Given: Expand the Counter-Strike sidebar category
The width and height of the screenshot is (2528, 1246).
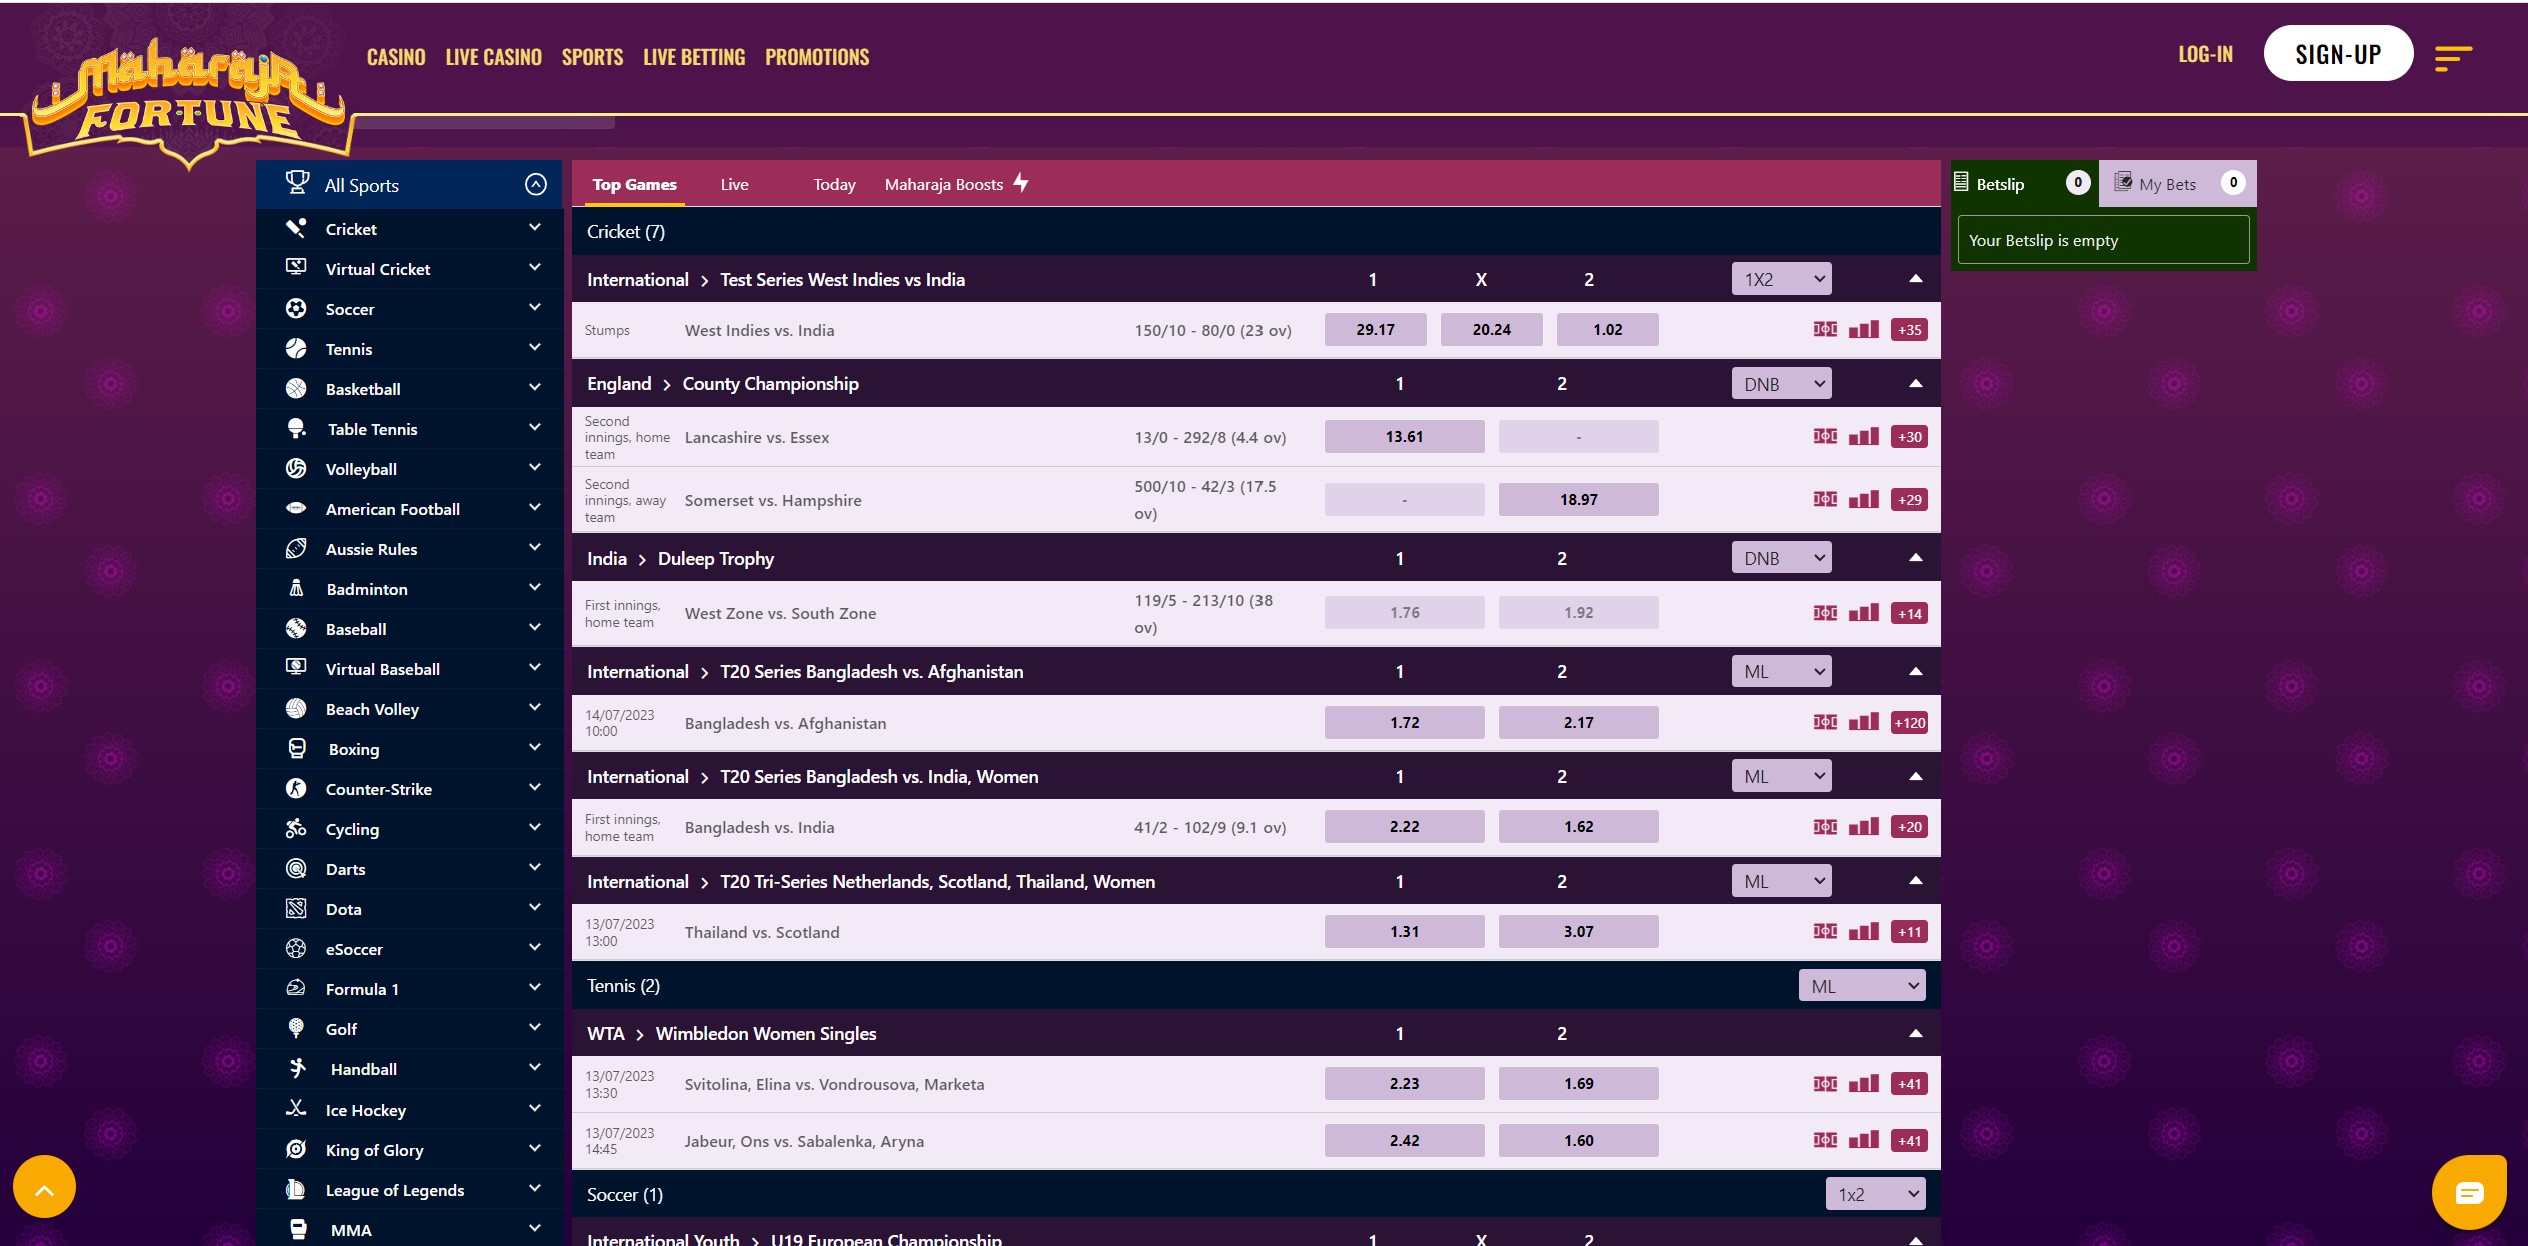Looking at the screenshot, I should (535, 787).
